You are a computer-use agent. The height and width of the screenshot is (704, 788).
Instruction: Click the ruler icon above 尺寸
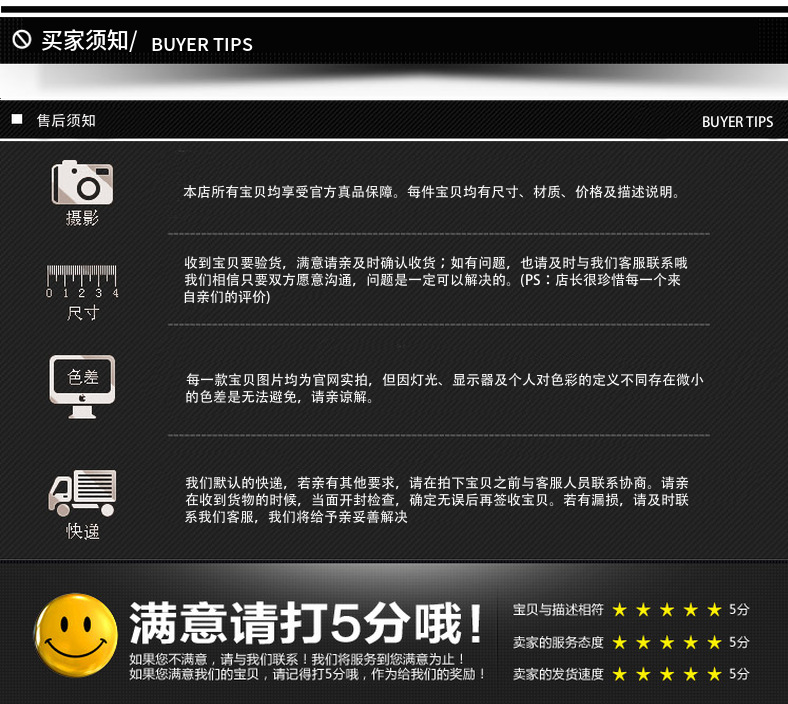(x=82, y=281)
